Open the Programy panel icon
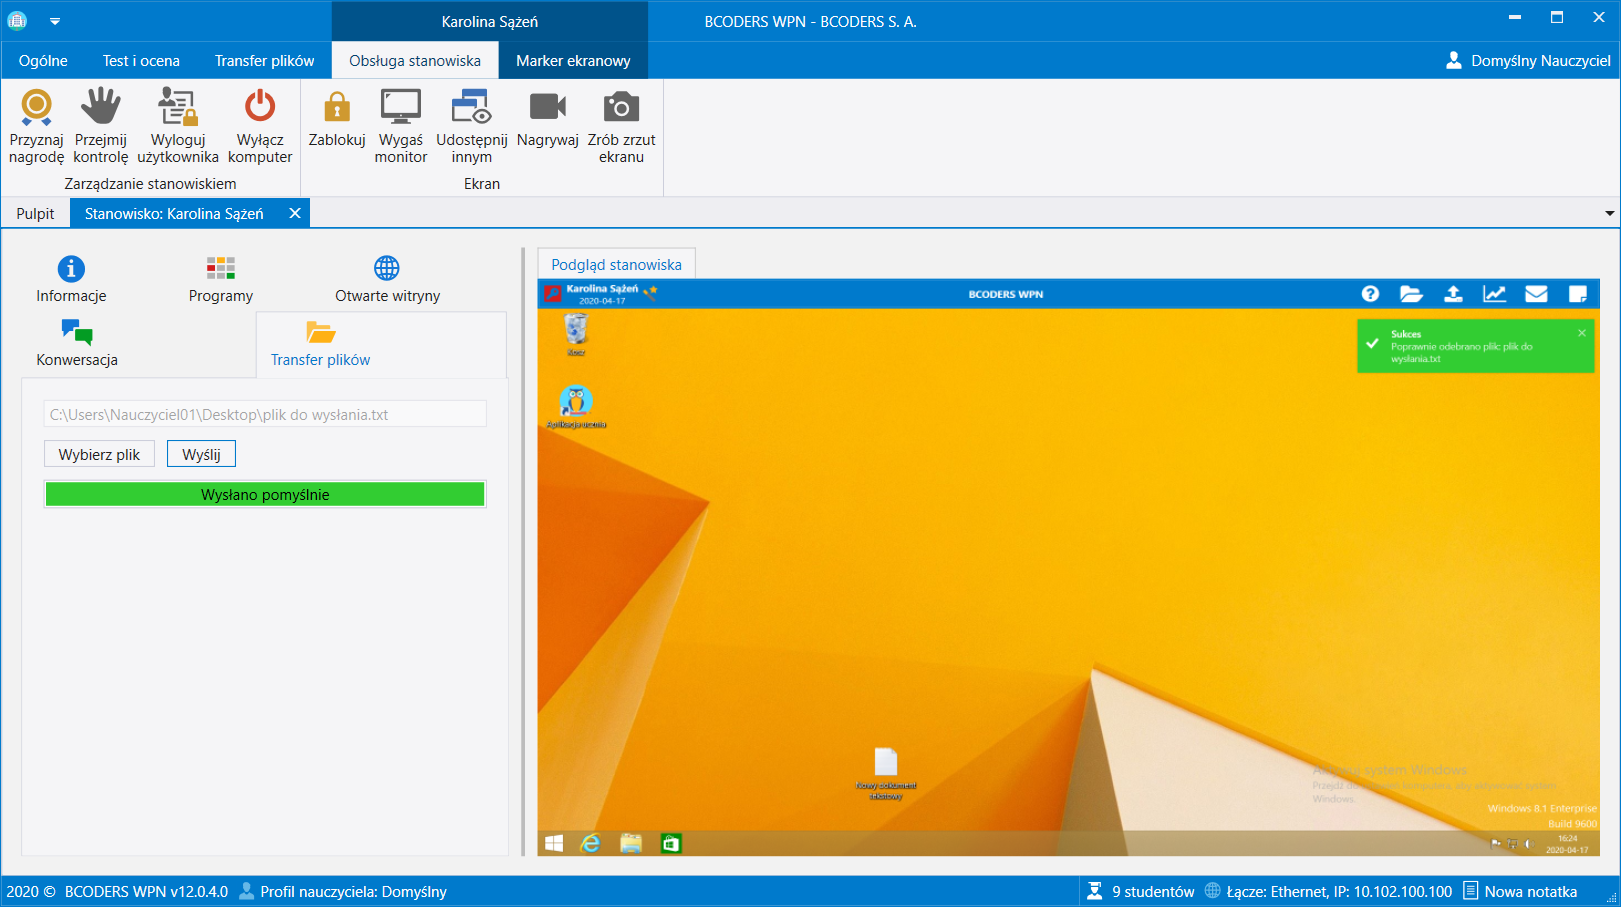 221,268
